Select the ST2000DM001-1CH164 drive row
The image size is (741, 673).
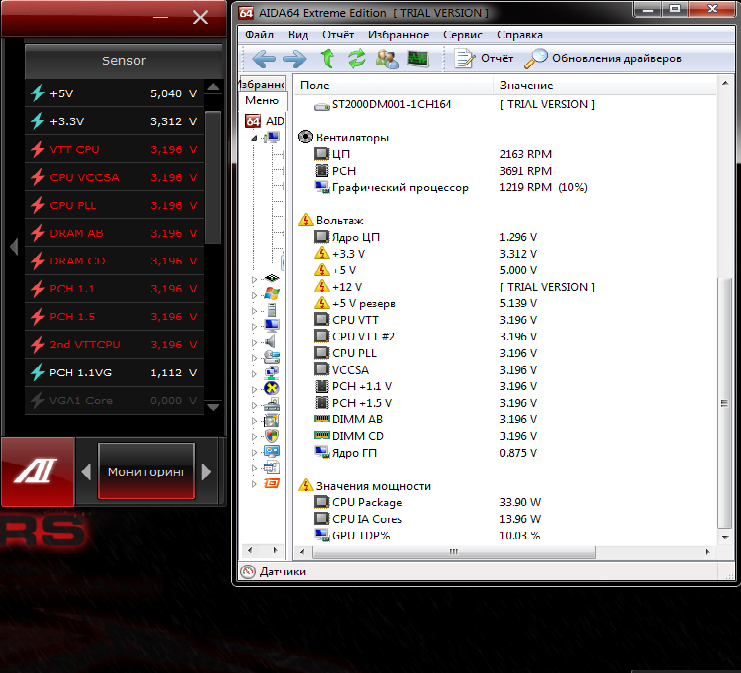pos(505,104)
